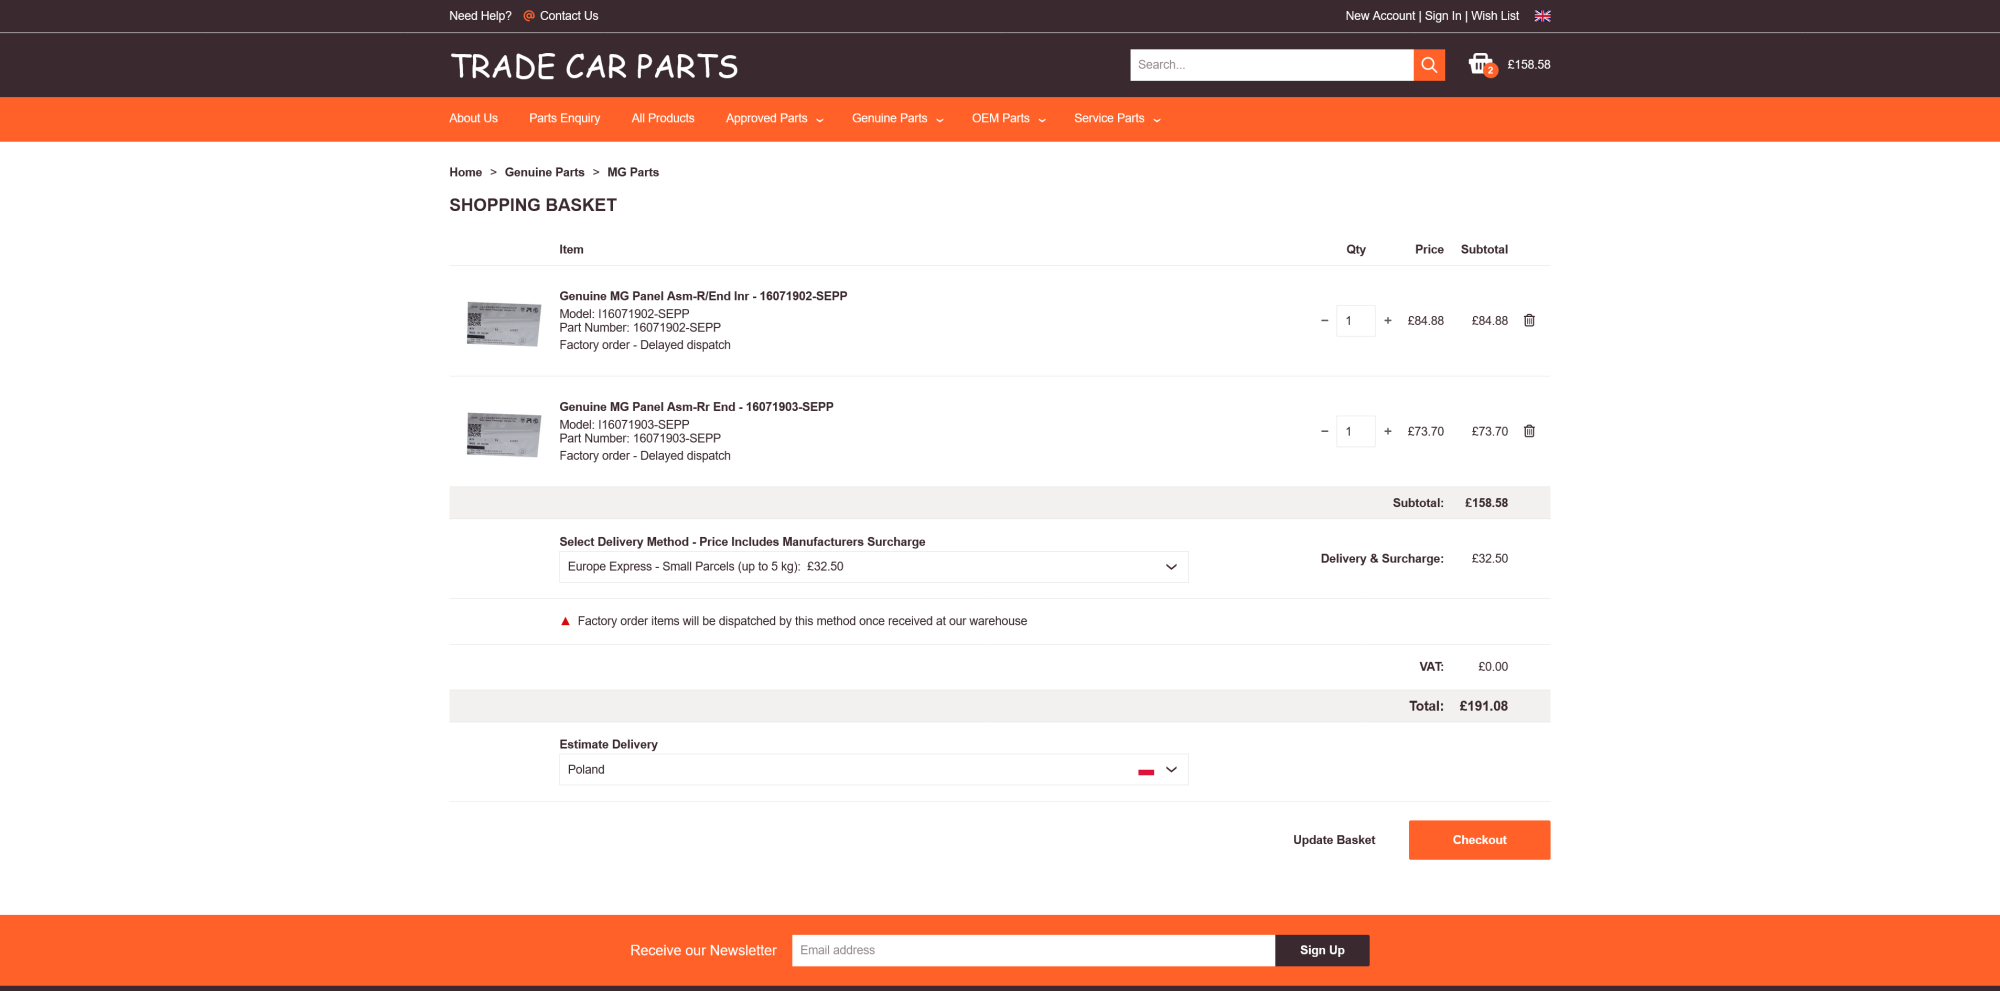Click the Contact Us email icon
Viewport: 2000px width, 991px height.
(529, 16)
